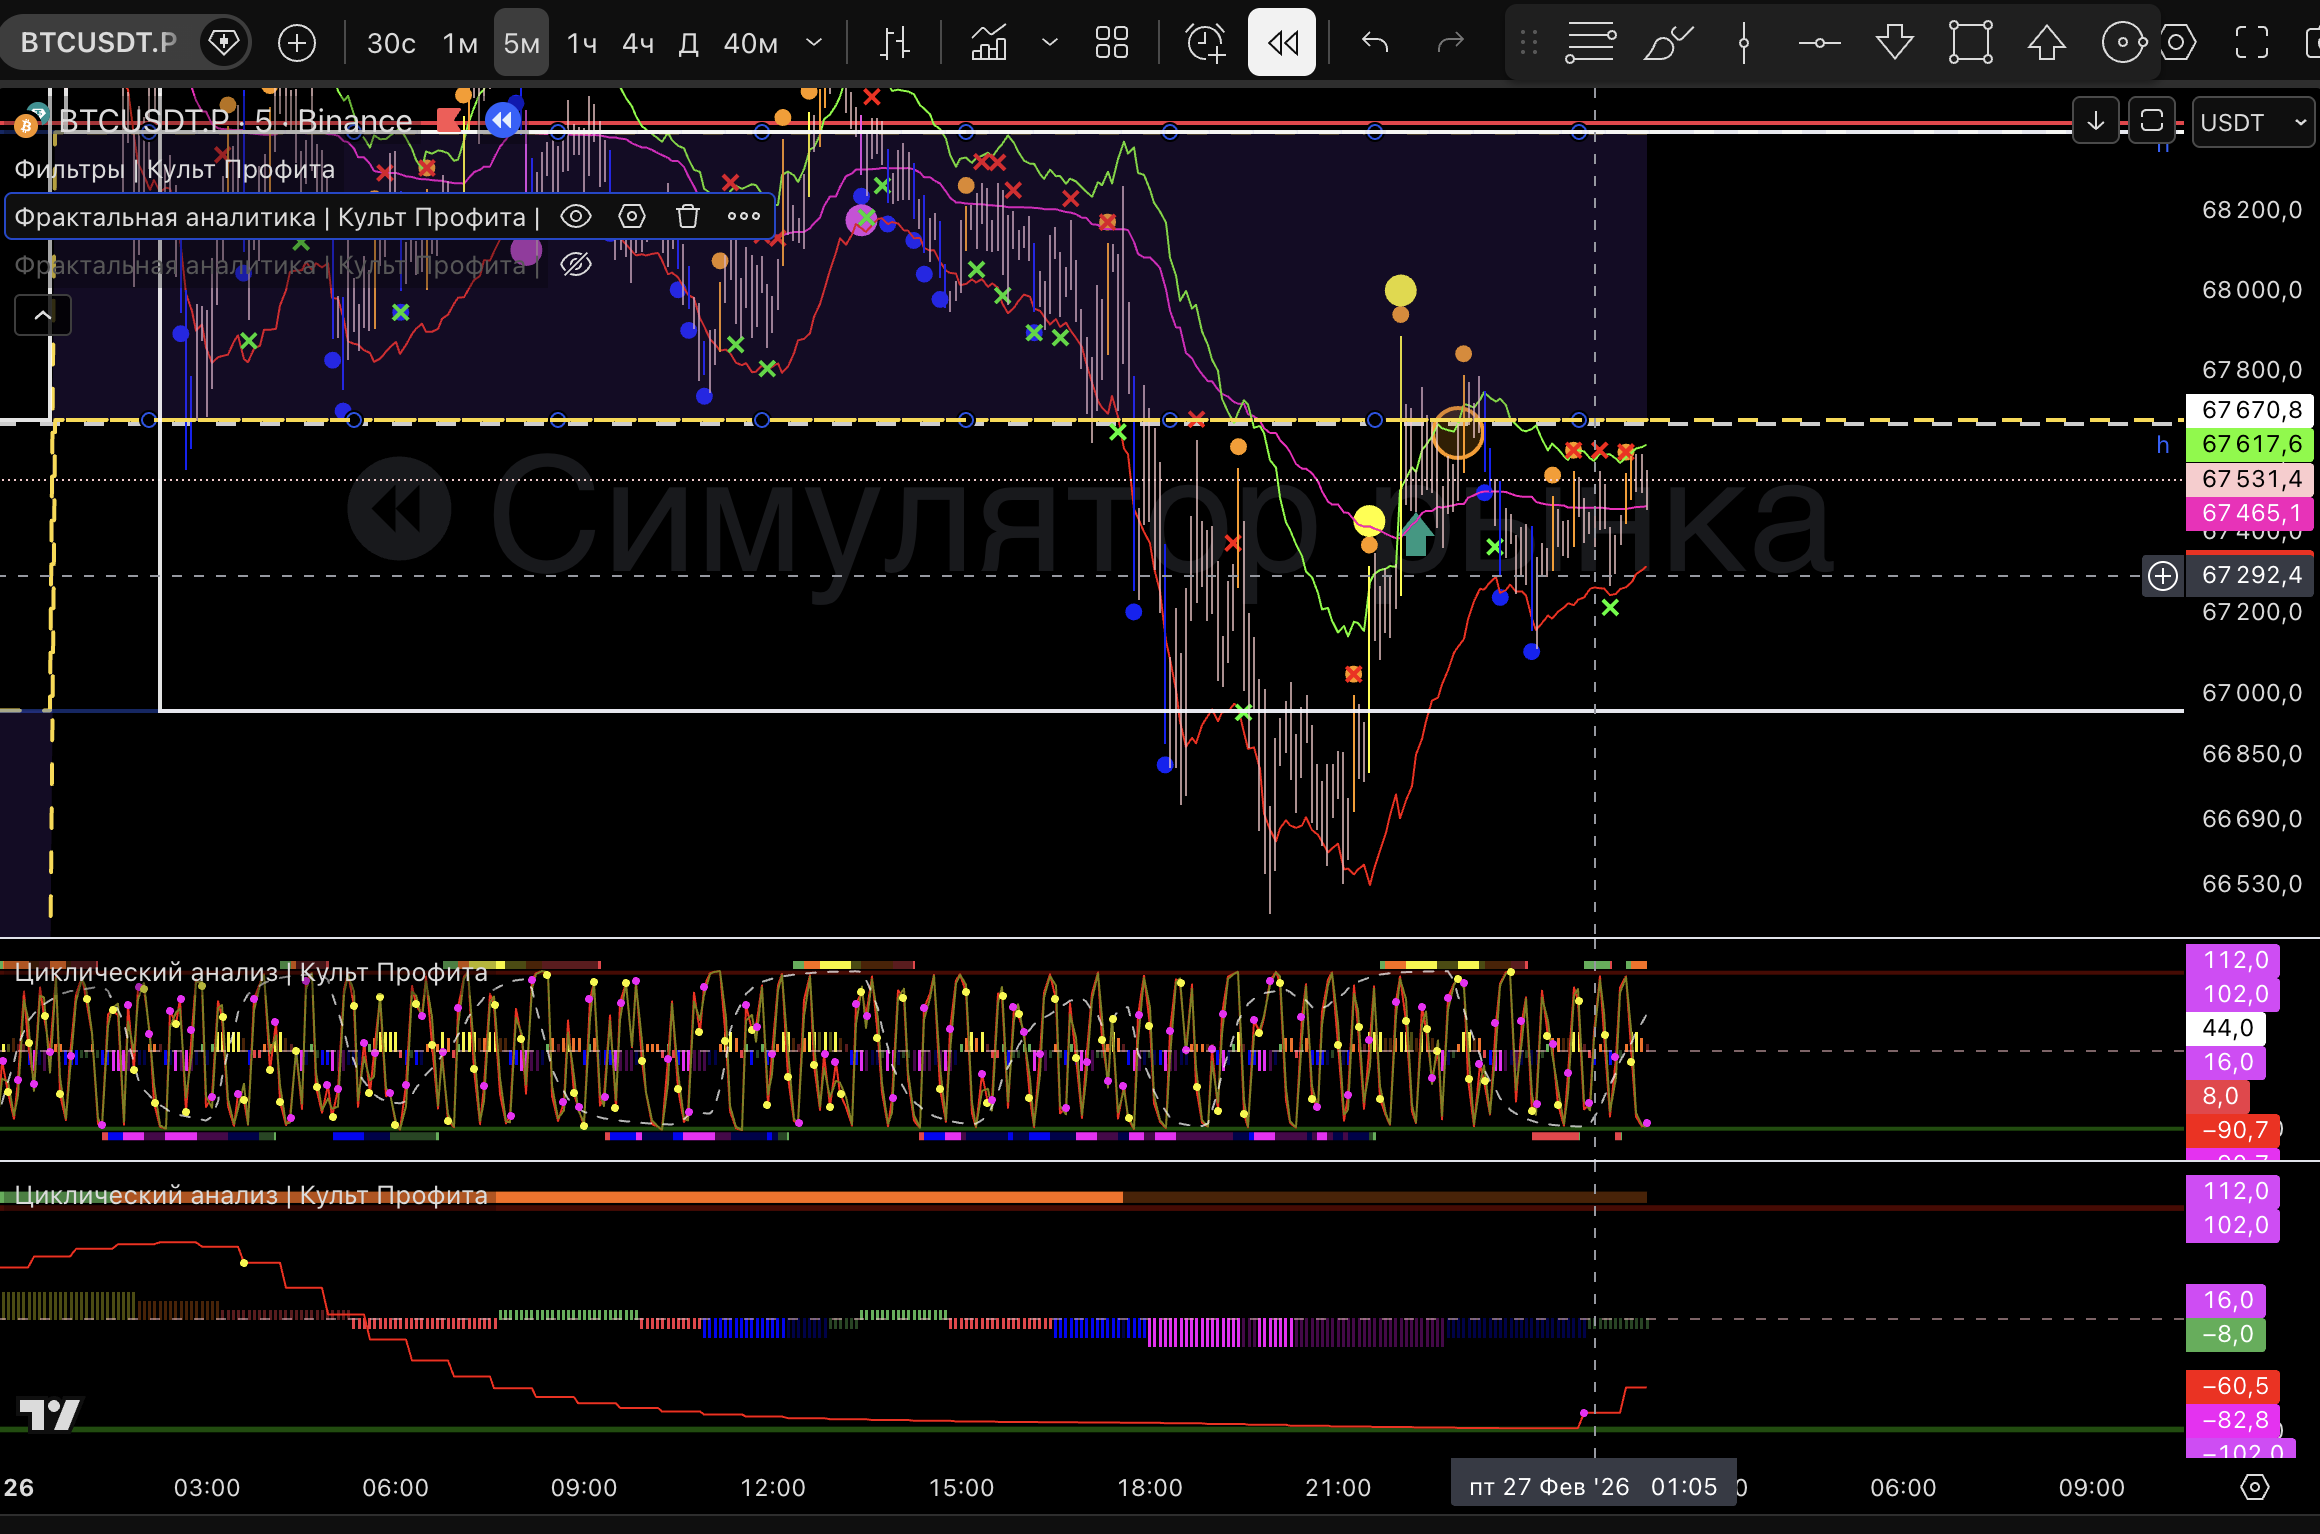
Task: Enter fullscreen mode icon
Action: tap(2251, 43)
